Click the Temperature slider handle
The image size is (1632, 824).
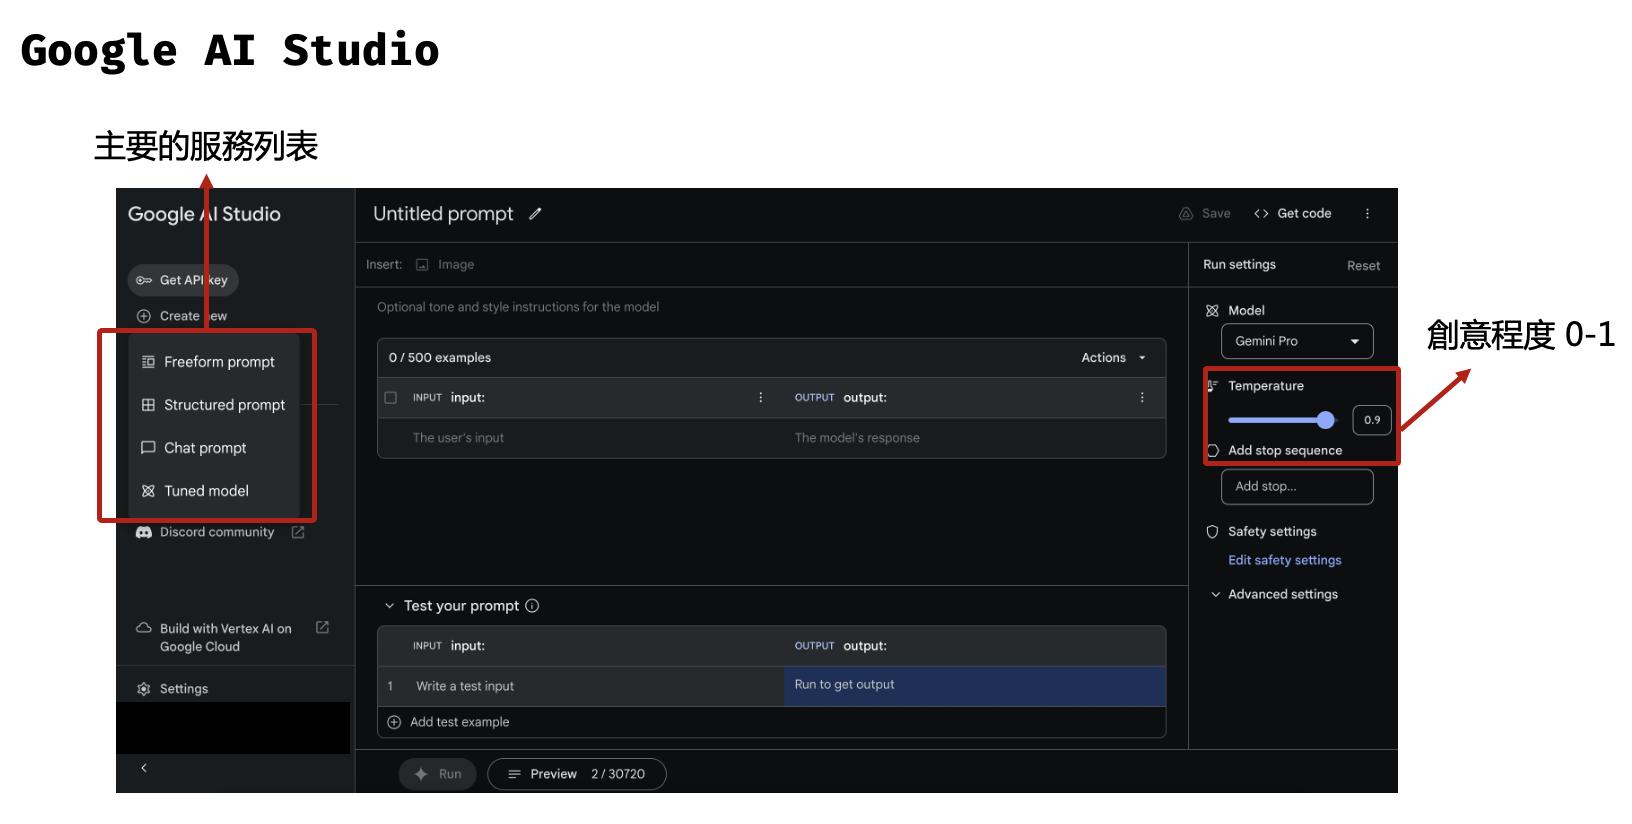[1326, 420]
